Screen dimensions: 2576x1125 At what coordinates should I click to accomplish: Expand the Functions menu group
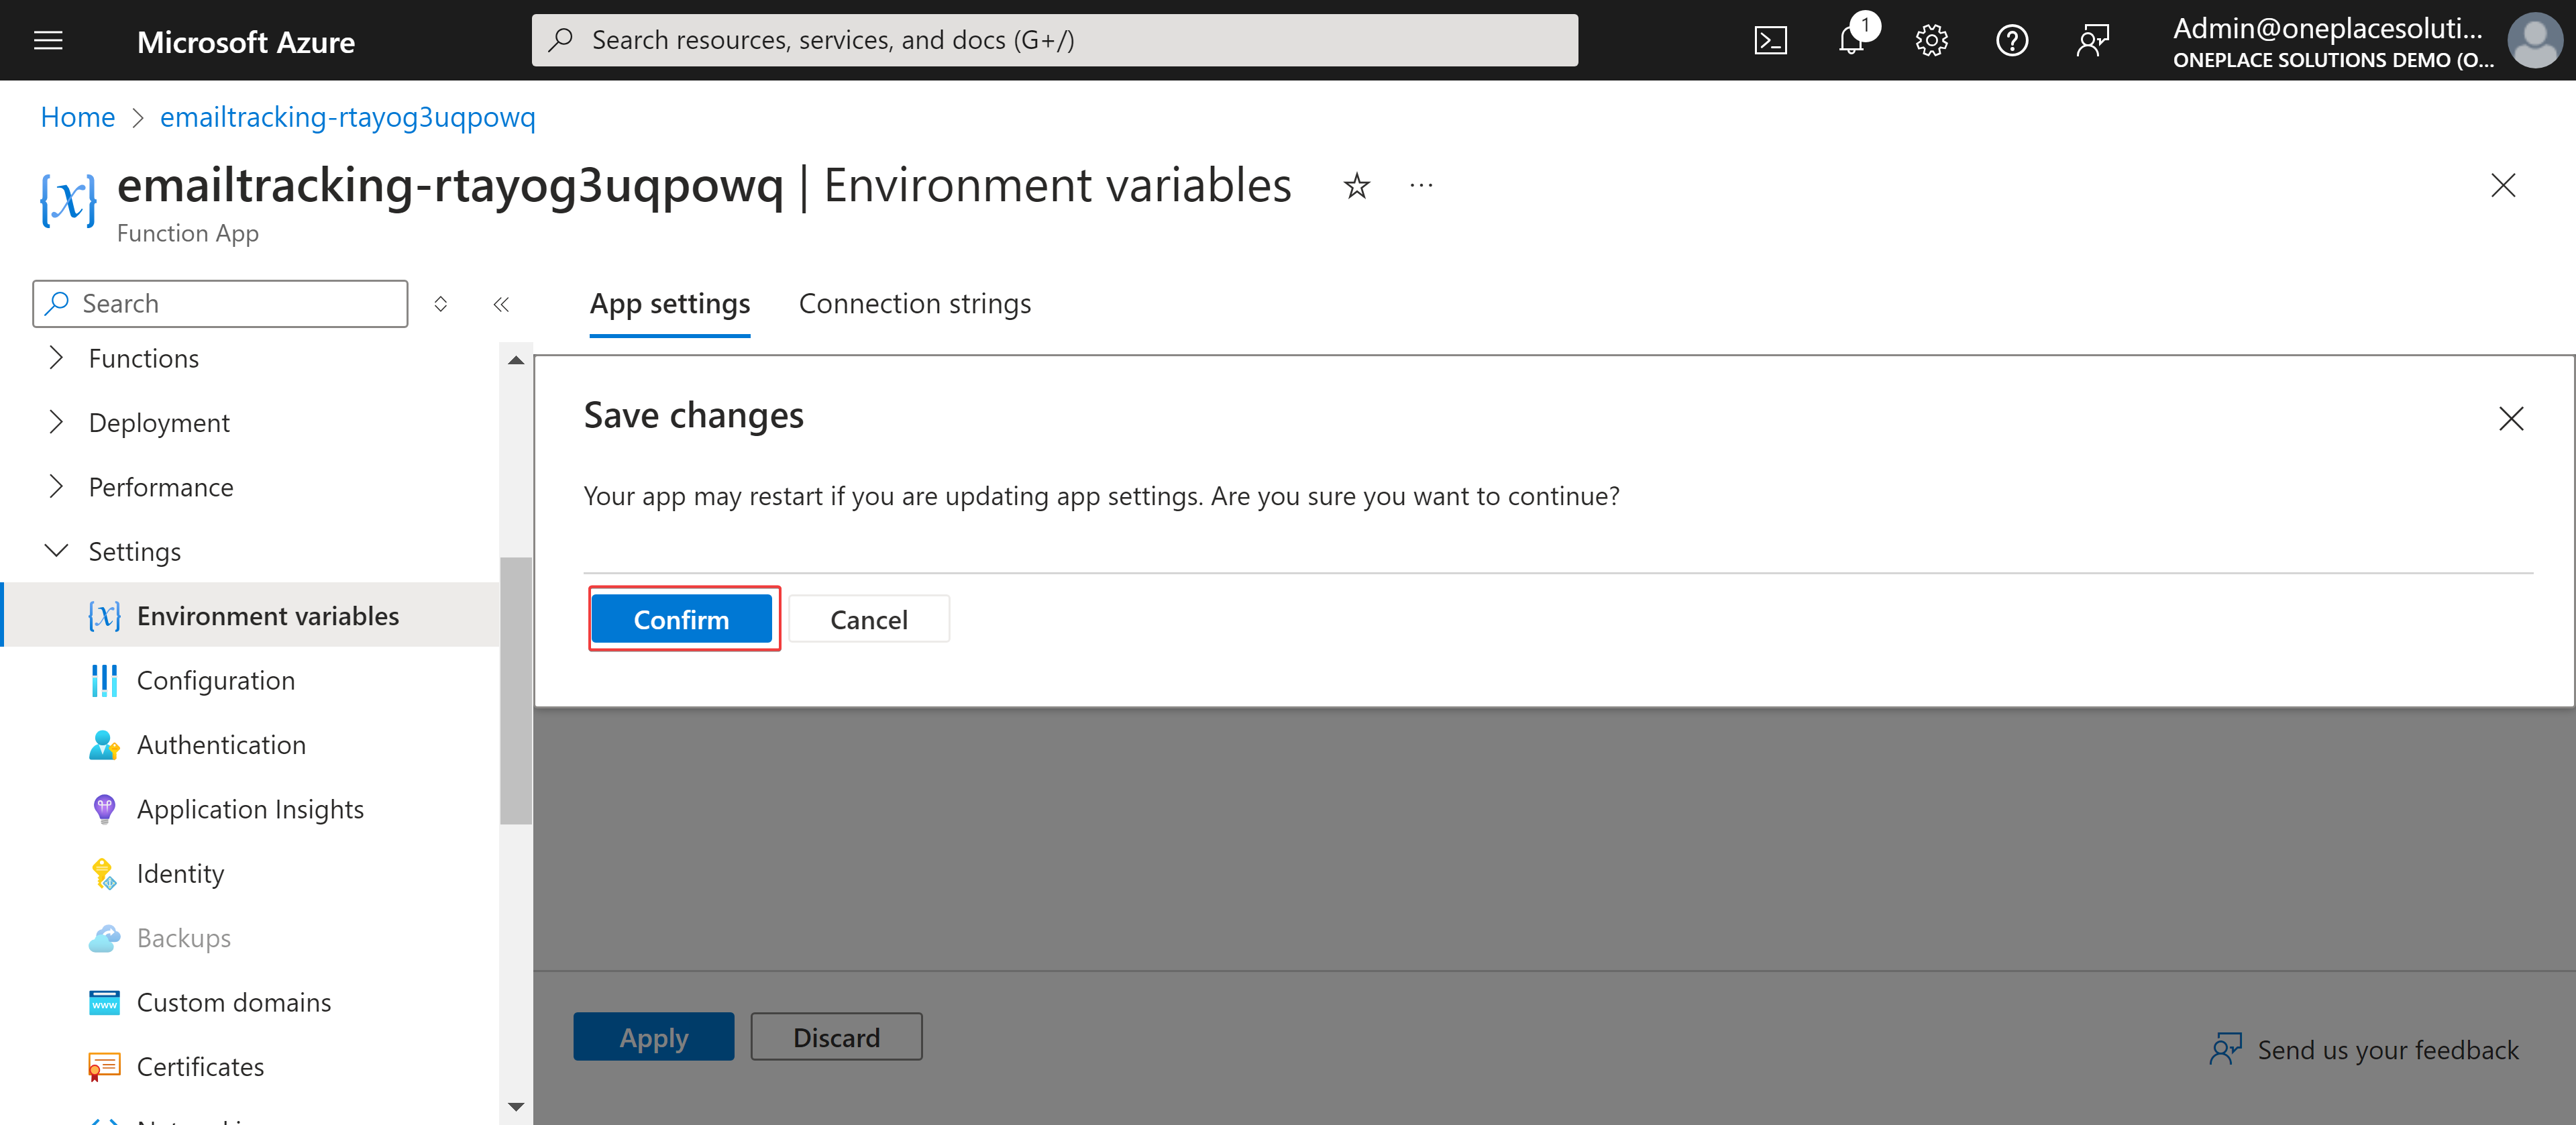[x=57, y=358]
